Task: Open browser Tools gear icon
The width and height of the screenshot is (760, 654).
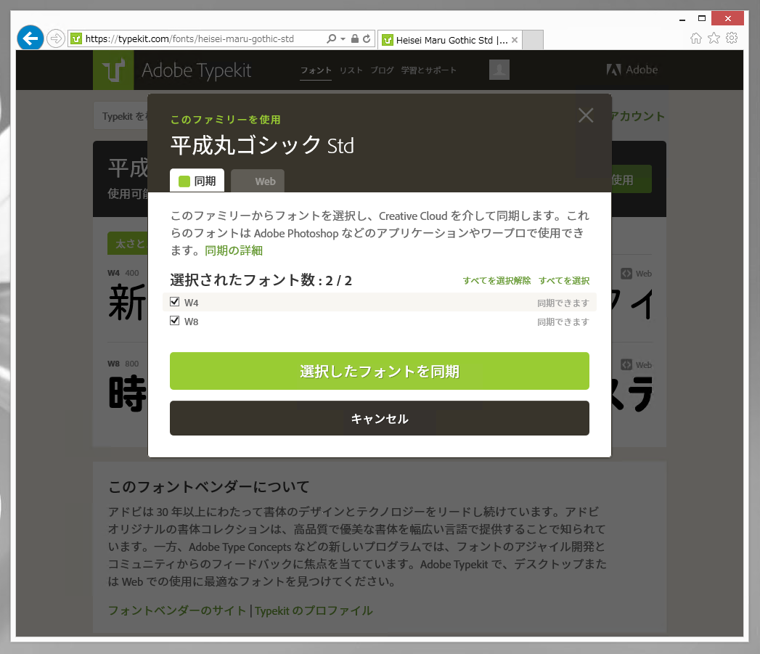Action: 732,38
